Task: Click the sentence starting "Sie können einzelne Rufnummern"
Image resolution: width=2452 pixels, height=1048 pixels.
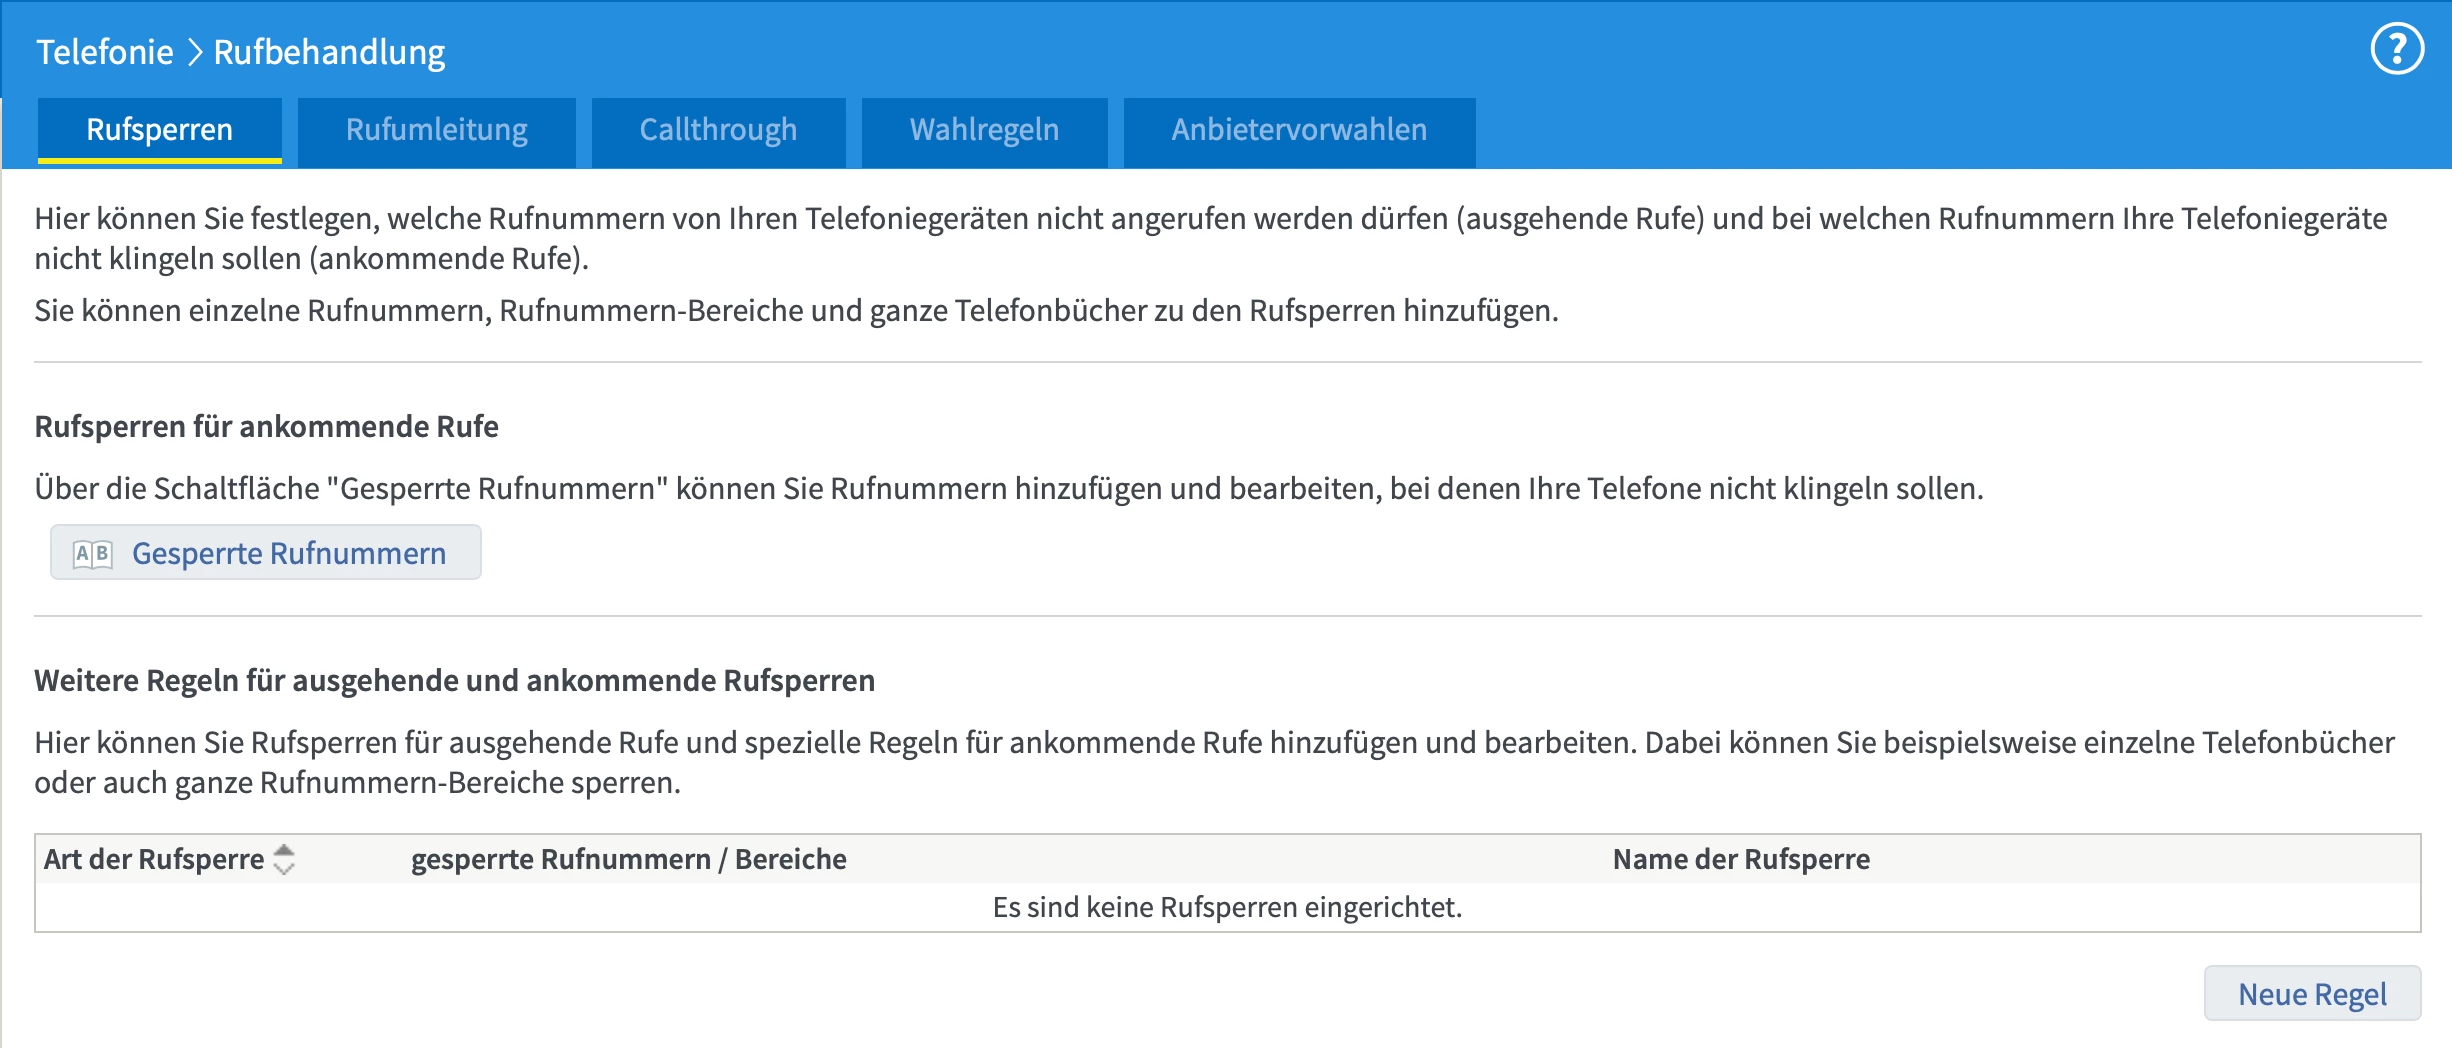Action: [796, 311]
